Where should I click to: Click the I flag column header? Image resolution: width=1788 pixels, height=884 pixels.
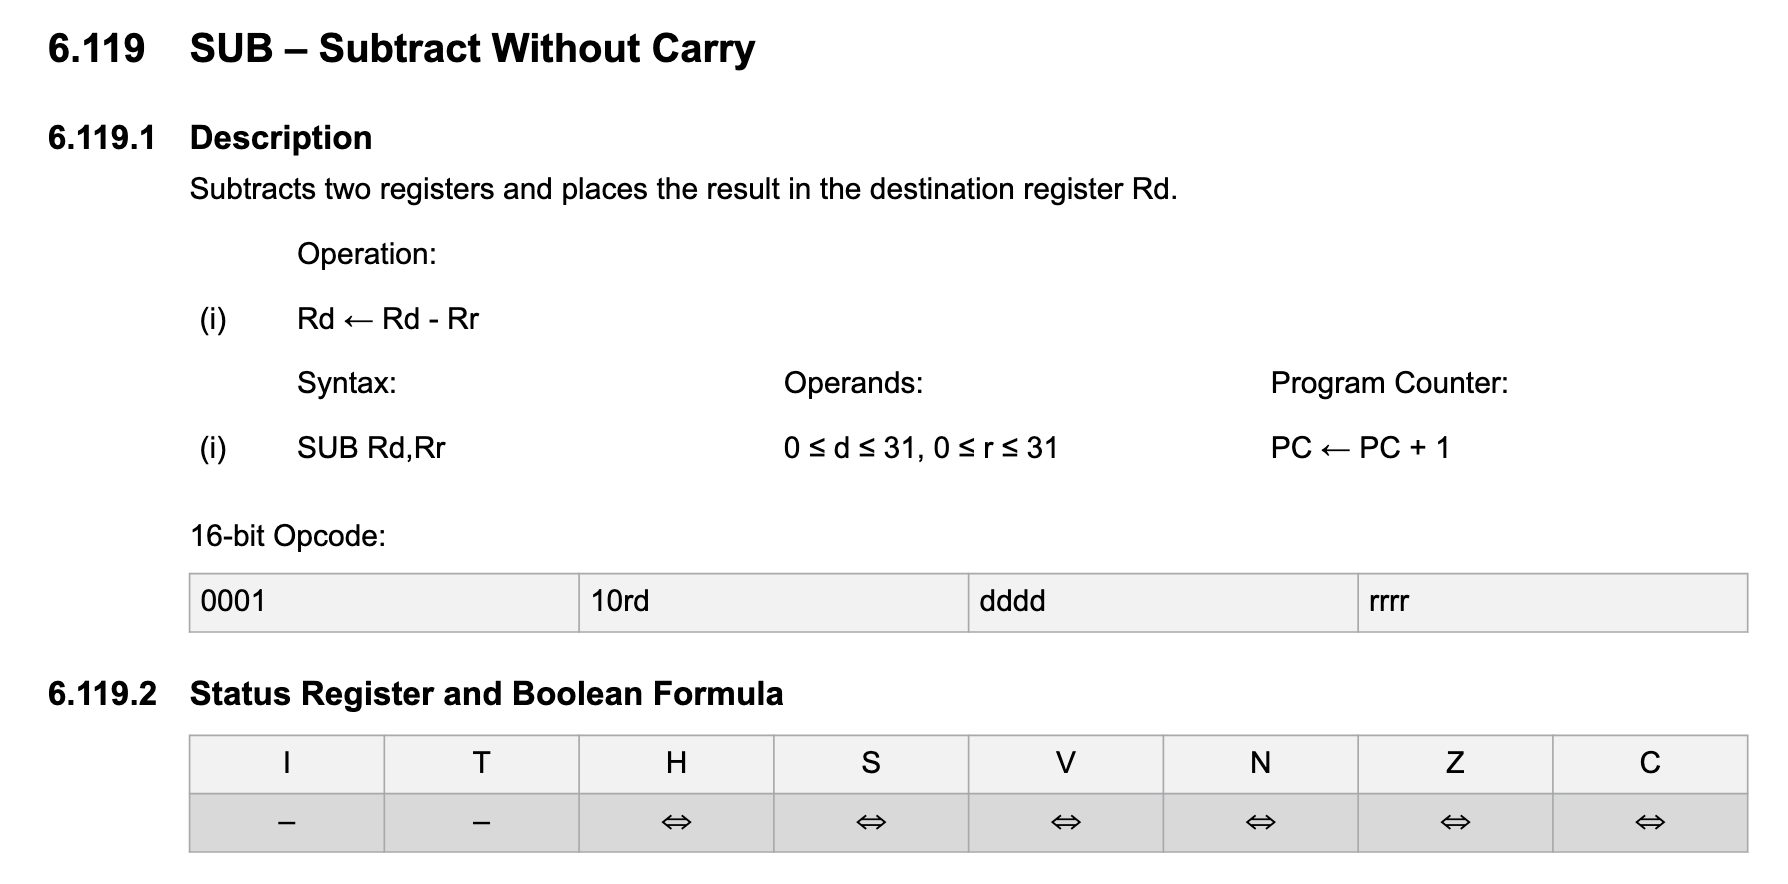click(287, 764)
